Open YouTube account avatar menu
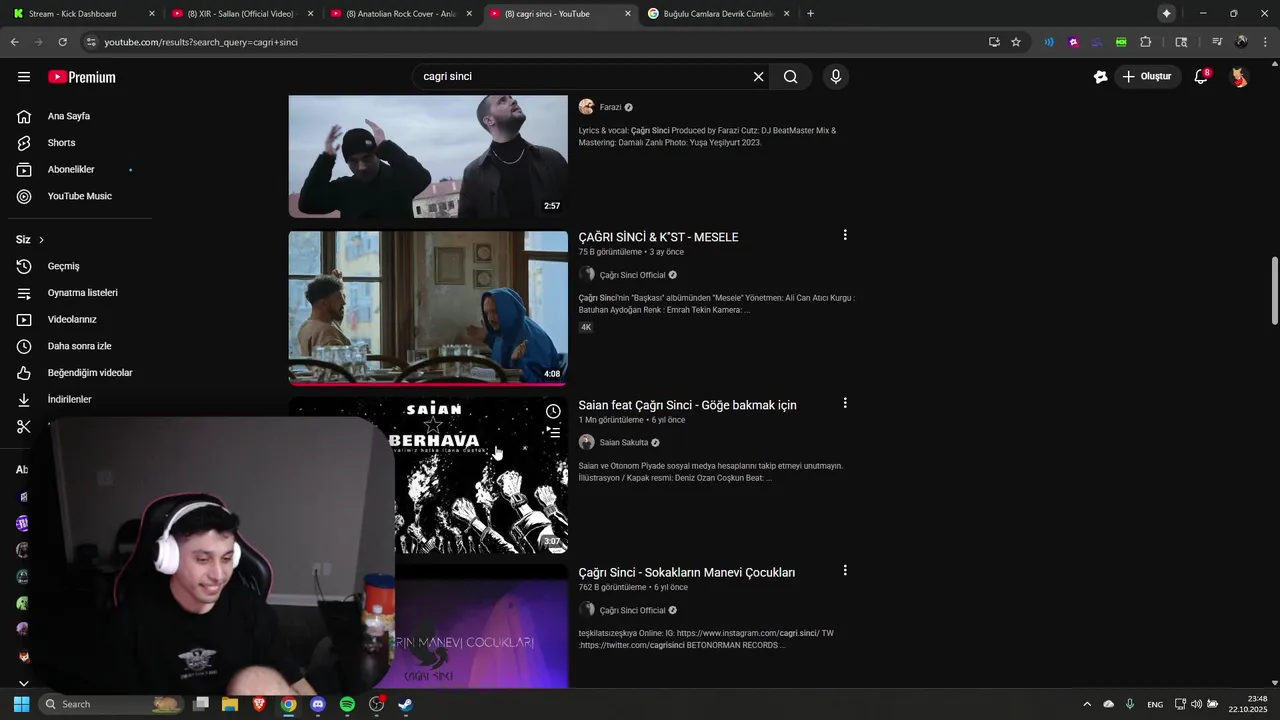The image size is (1280, 720). 1239,77
